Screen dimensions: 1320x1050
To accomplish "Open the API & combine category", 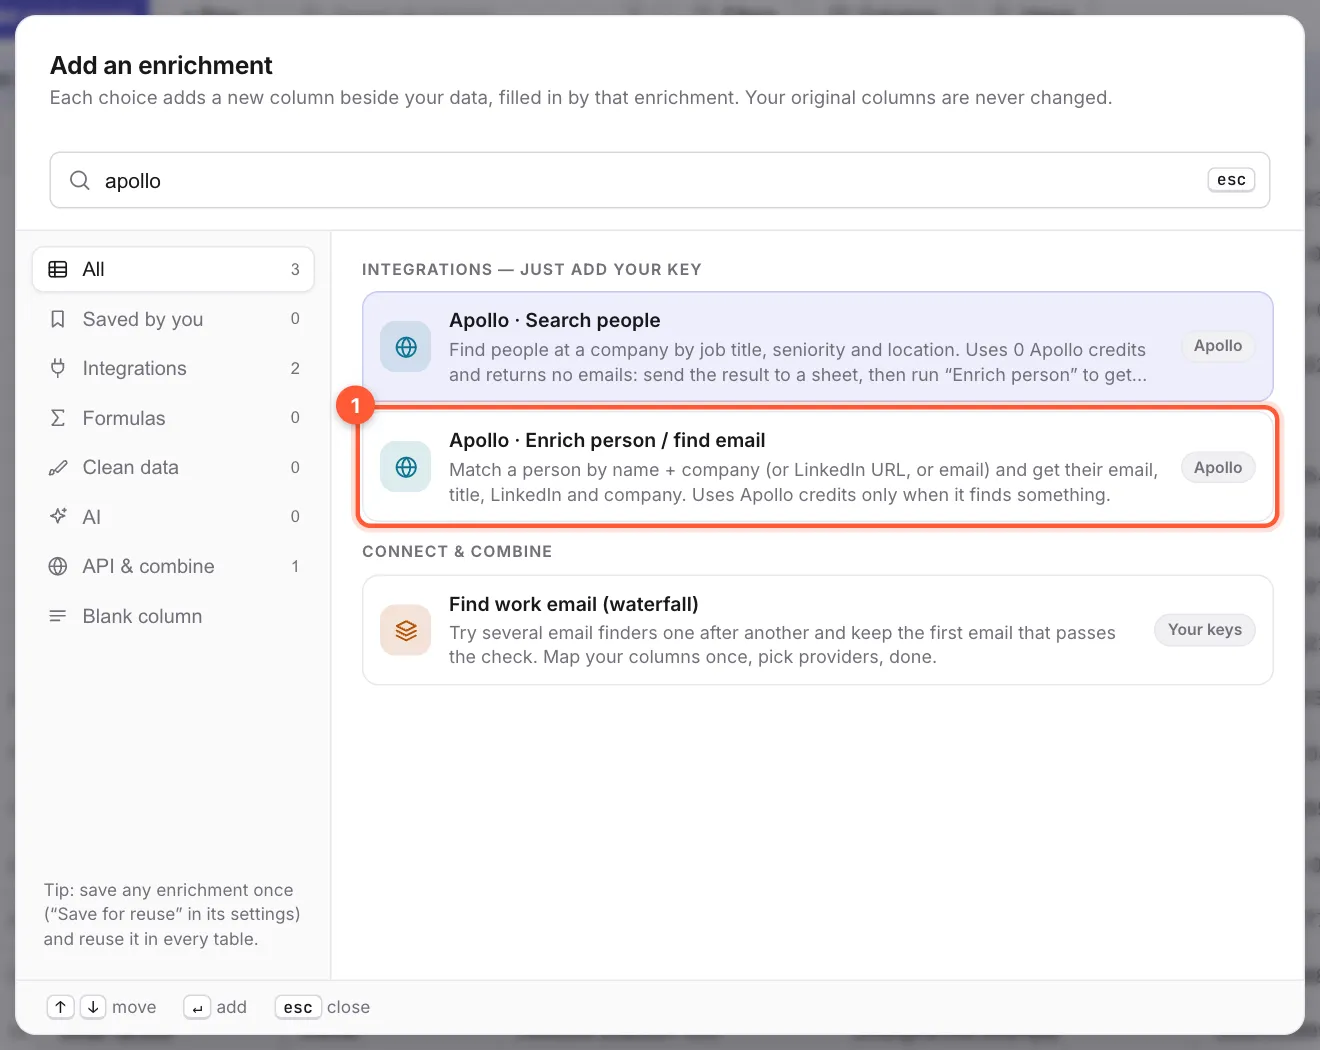I will click(173, 566).
